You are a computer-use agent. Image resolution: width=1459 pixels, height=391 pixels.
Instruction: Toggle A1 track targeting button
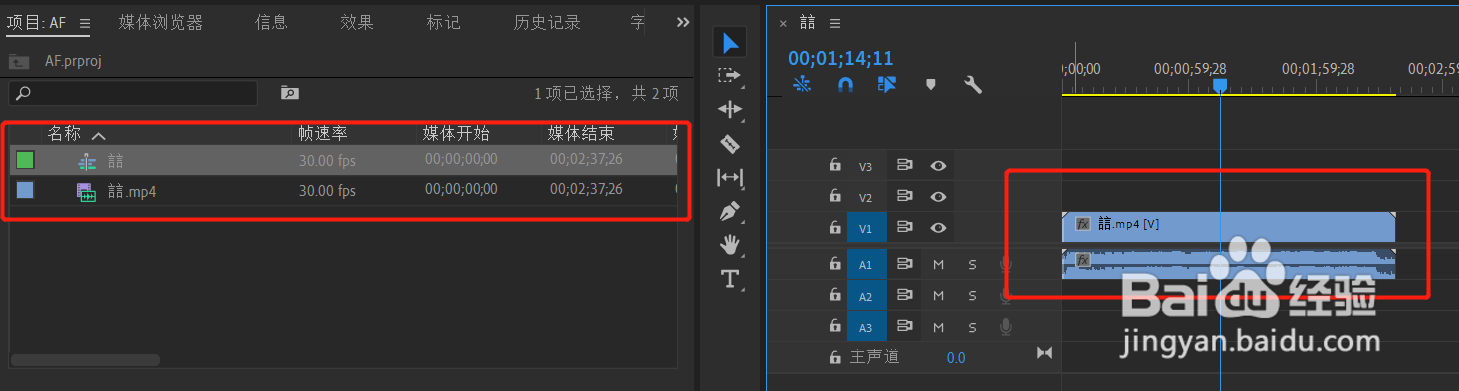point(866,265)
